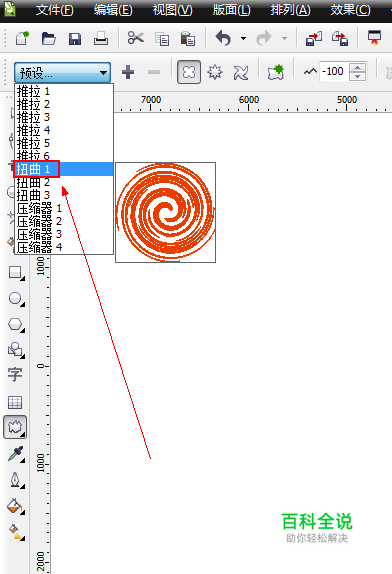392x574 pixels.
Task: Choose preset 压缩器 2
Action: (x=64, y=221)
